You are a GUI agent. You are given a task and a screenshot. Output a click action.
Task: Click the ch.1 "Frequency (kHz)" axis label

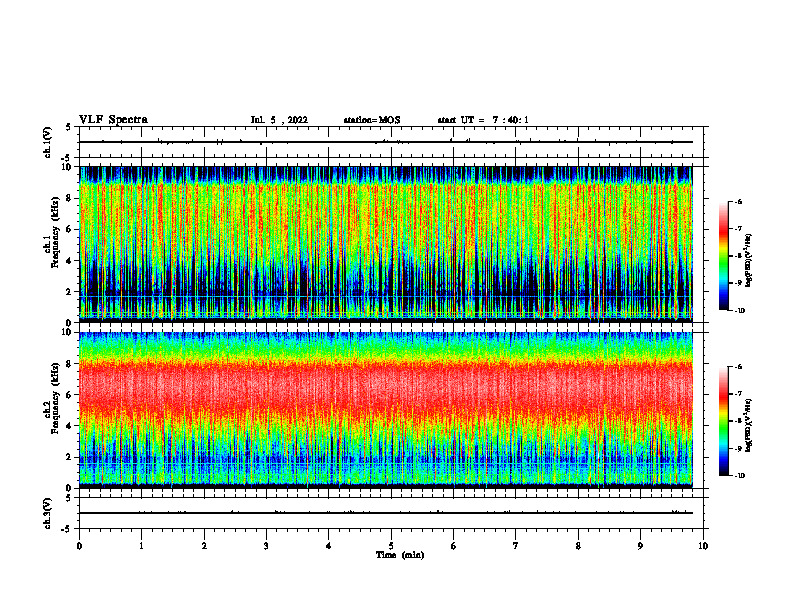click(56, 232)
